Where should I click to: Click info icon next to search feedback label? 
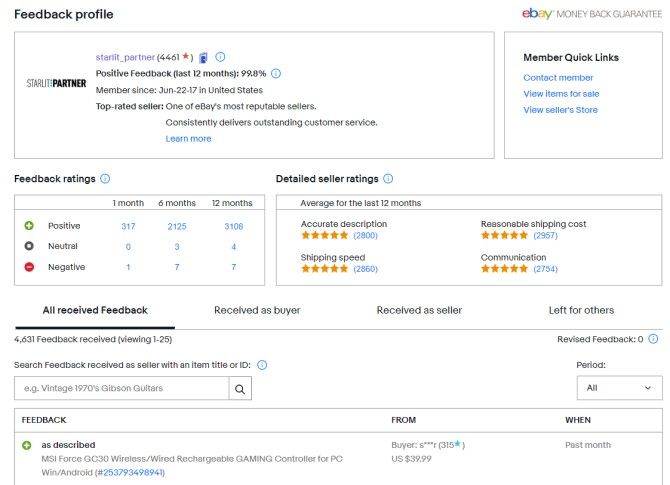coord(262,365)
